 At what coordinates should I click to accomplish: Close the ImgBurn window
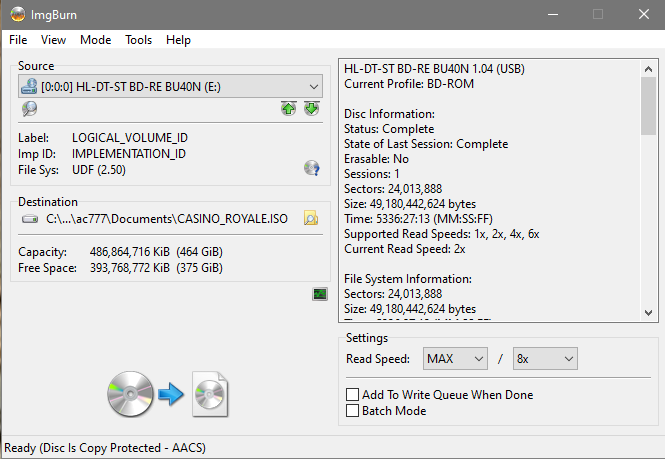644,14
